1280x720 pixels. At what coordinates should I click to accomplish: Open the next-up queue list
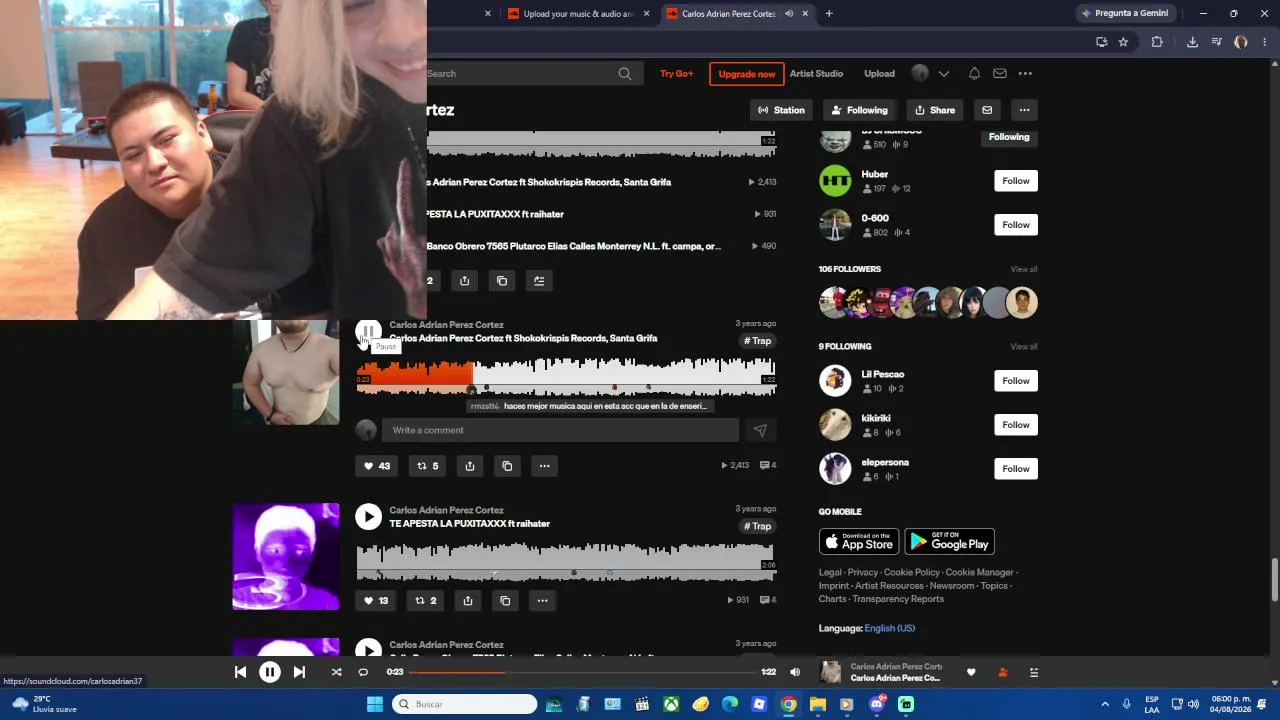[x=1034, y=672]
